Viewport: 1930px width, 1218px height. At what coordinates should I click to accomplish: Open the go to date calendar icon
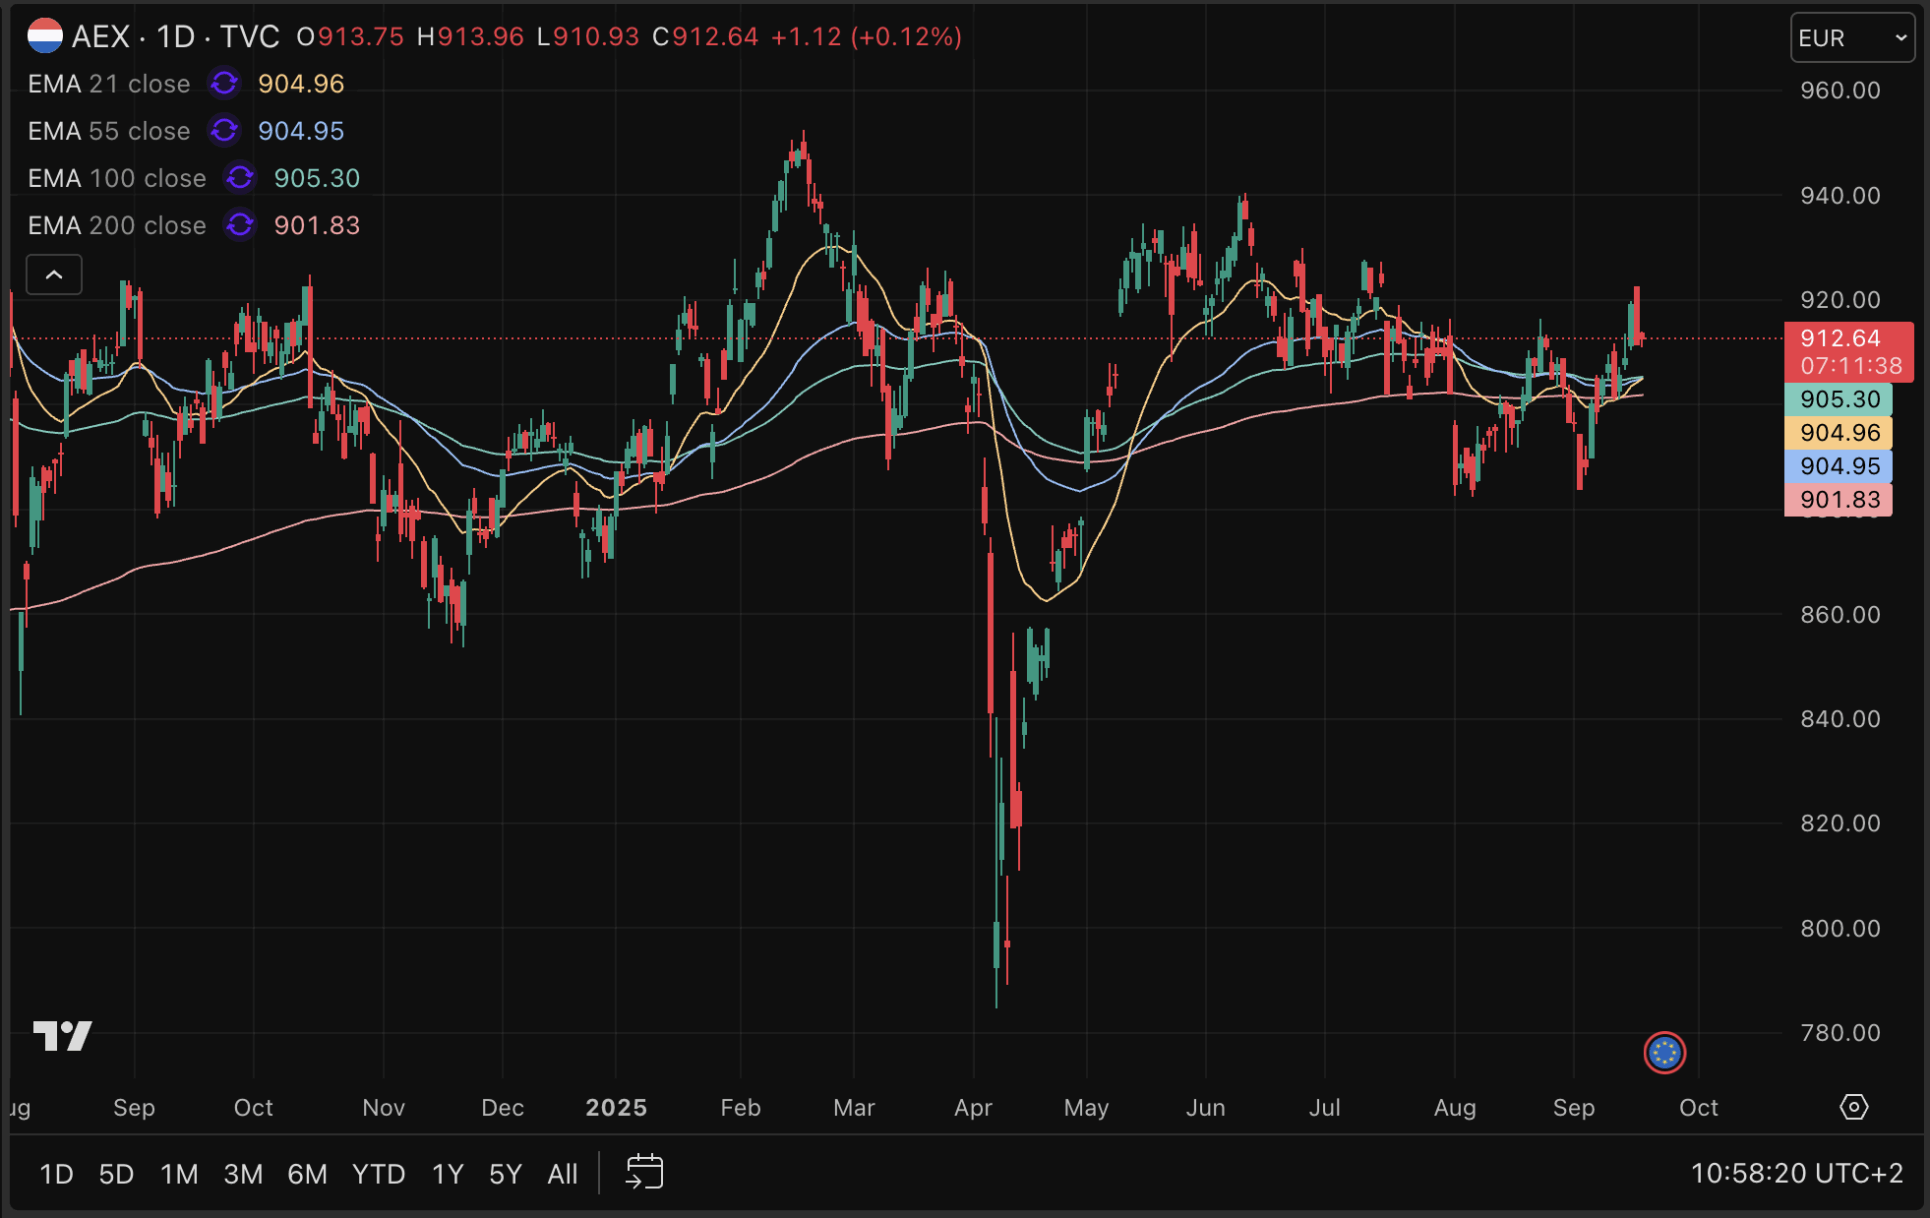[644, 1172]
